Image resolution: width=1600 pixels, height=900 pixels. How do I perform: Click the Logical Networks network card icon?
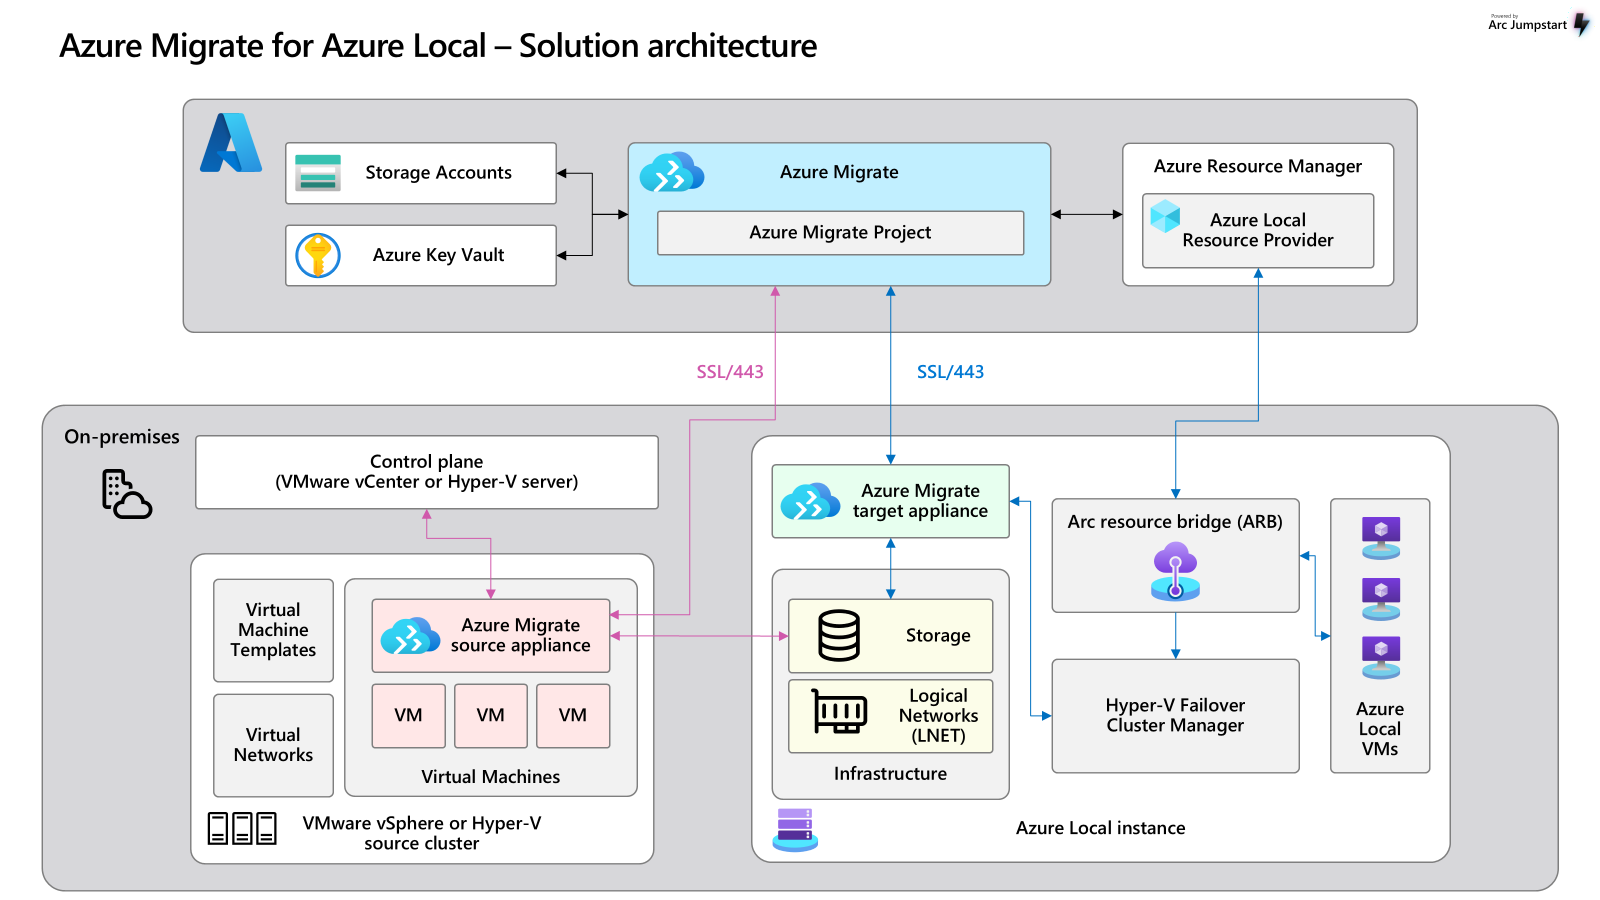coord(839,712)
